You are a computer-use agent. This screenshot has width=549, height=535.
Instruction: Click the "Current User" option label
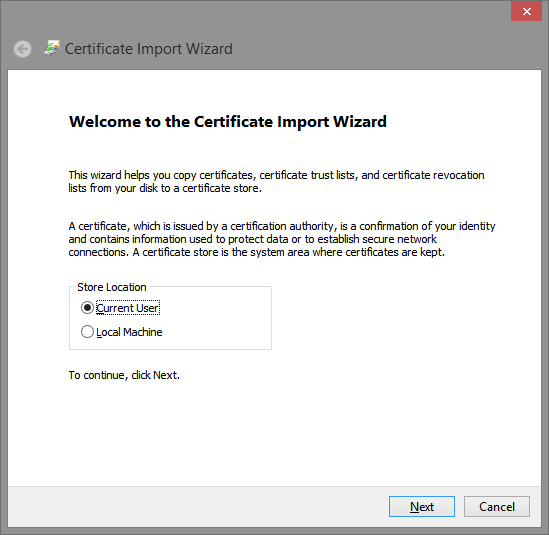tap(128, 308)
